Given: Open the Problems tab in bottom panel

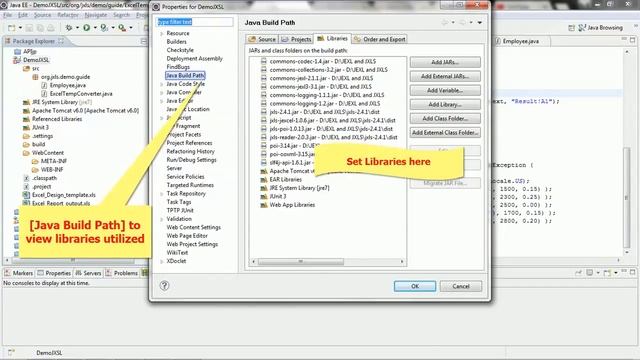Looking at the screenshot, I should coord(122,273).
